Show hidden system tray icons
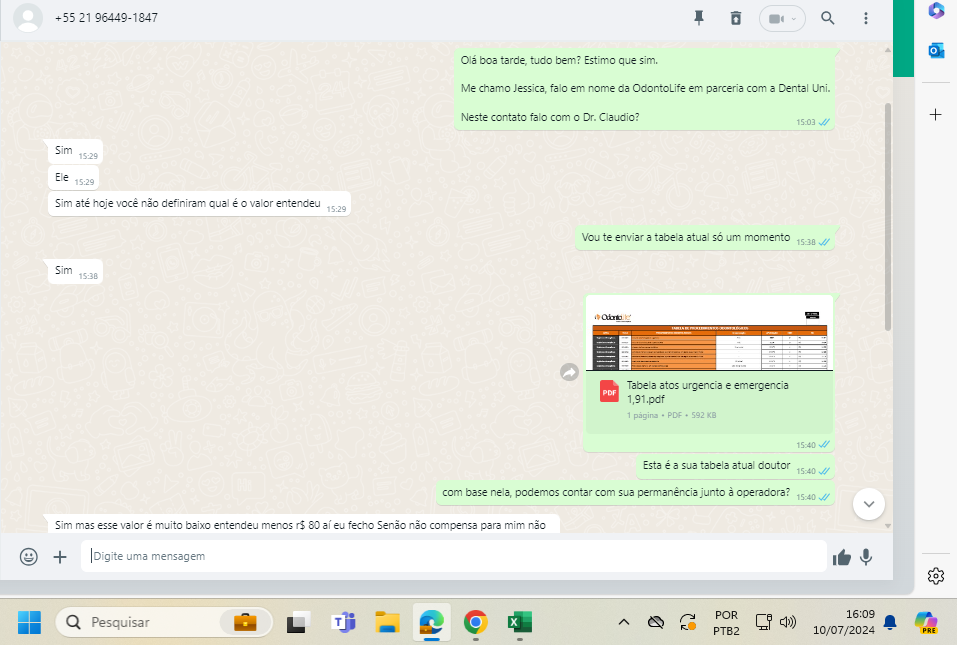 (623, 622)
